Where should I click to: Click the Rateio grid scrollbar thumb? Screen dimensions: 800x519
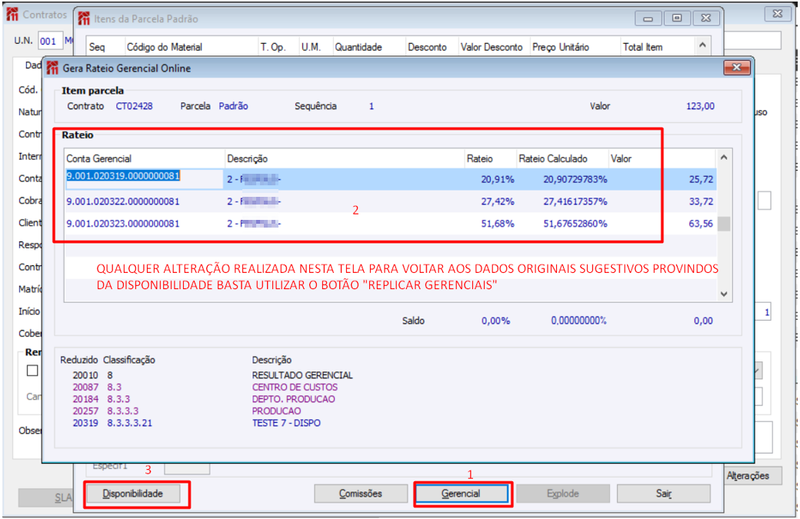point(723,224)
